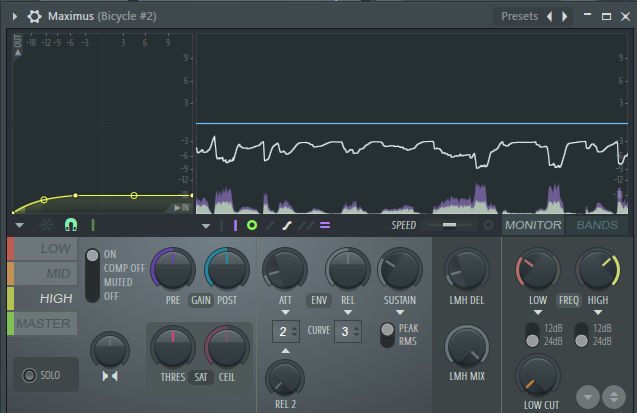Click the REL envelope knob

[348, 269]
